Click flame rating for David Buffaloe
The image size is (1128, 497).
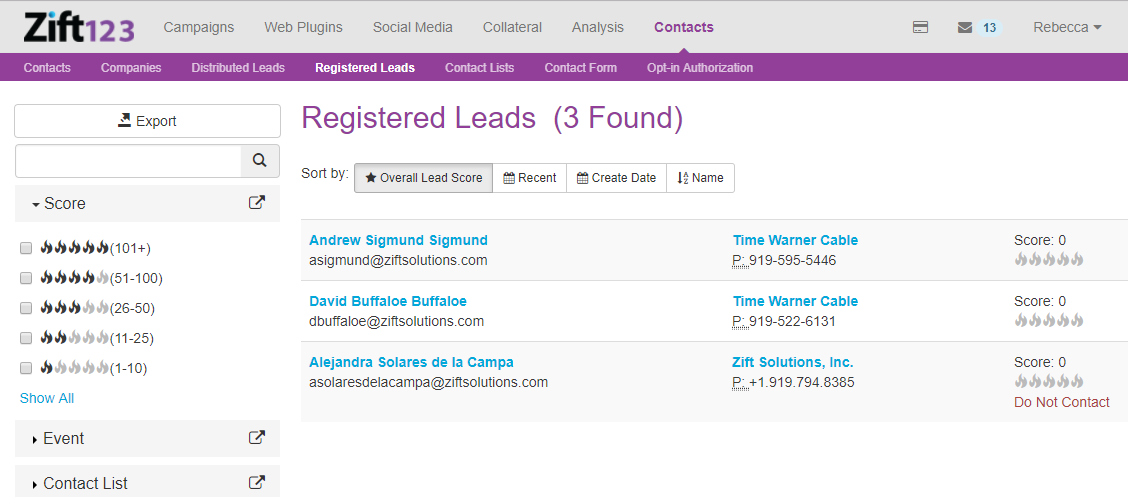(x=1048, y=321)
